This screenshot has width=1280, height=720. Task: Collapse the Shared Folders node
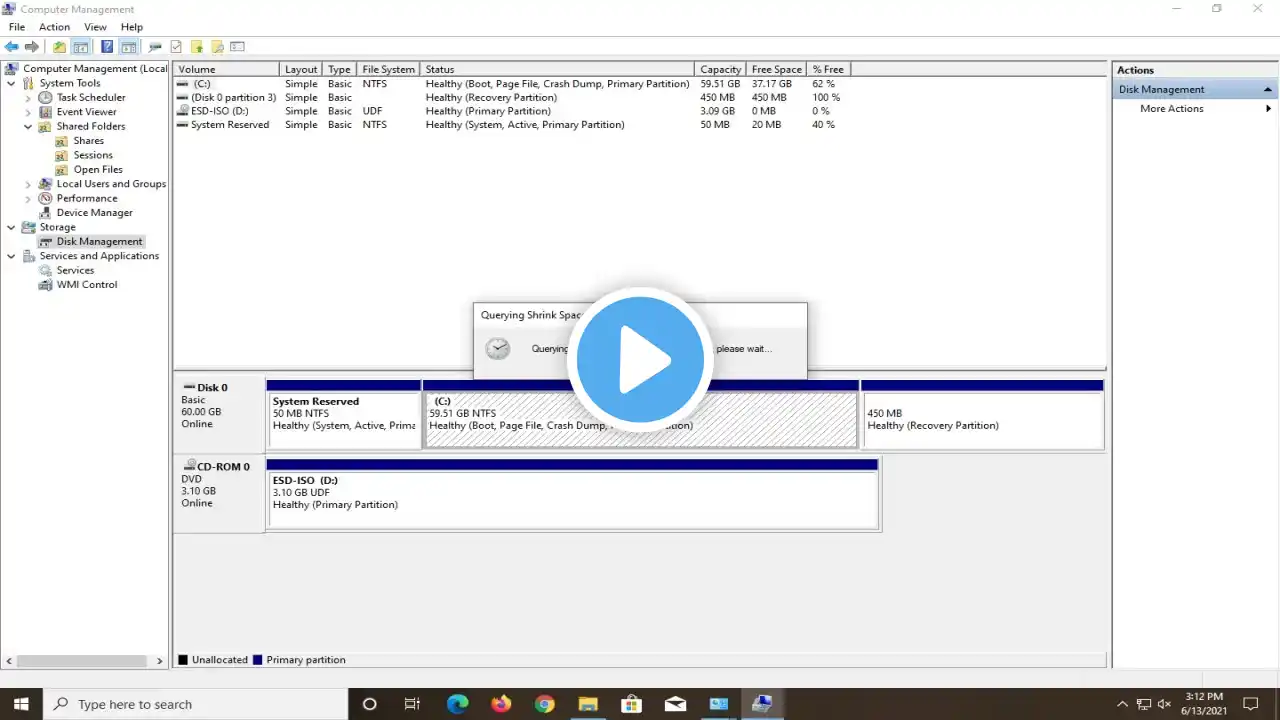click(28, 127)
